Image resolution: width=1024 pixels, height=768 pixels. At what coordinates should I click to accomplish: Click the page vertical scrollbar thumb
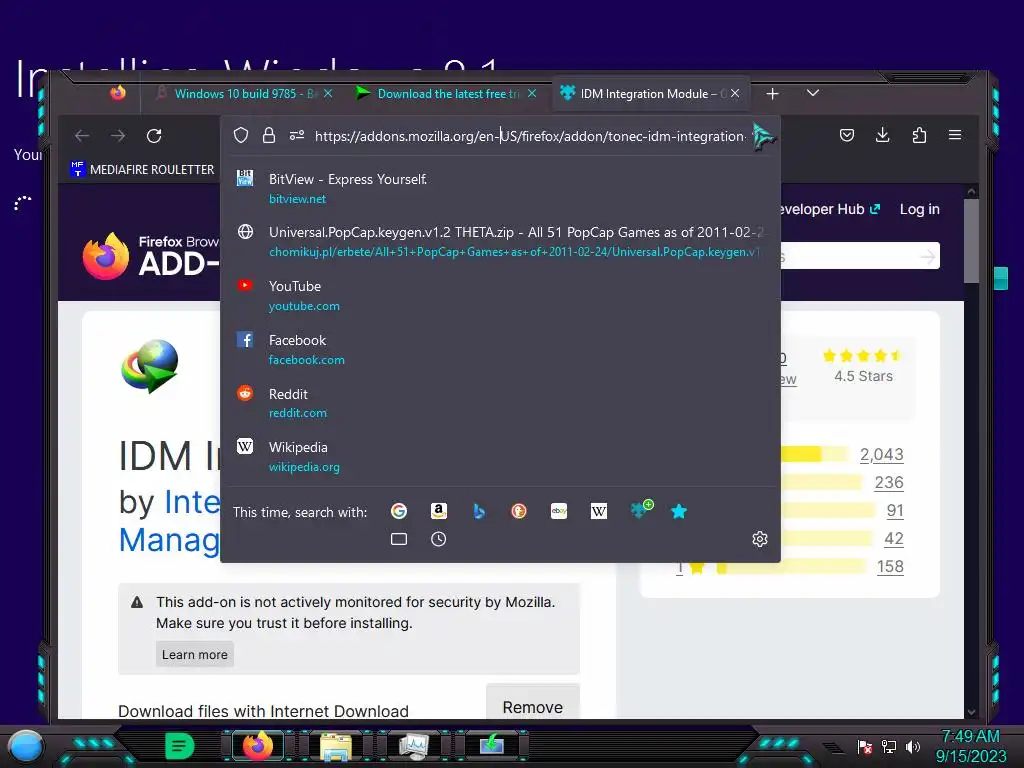(971, 240)
